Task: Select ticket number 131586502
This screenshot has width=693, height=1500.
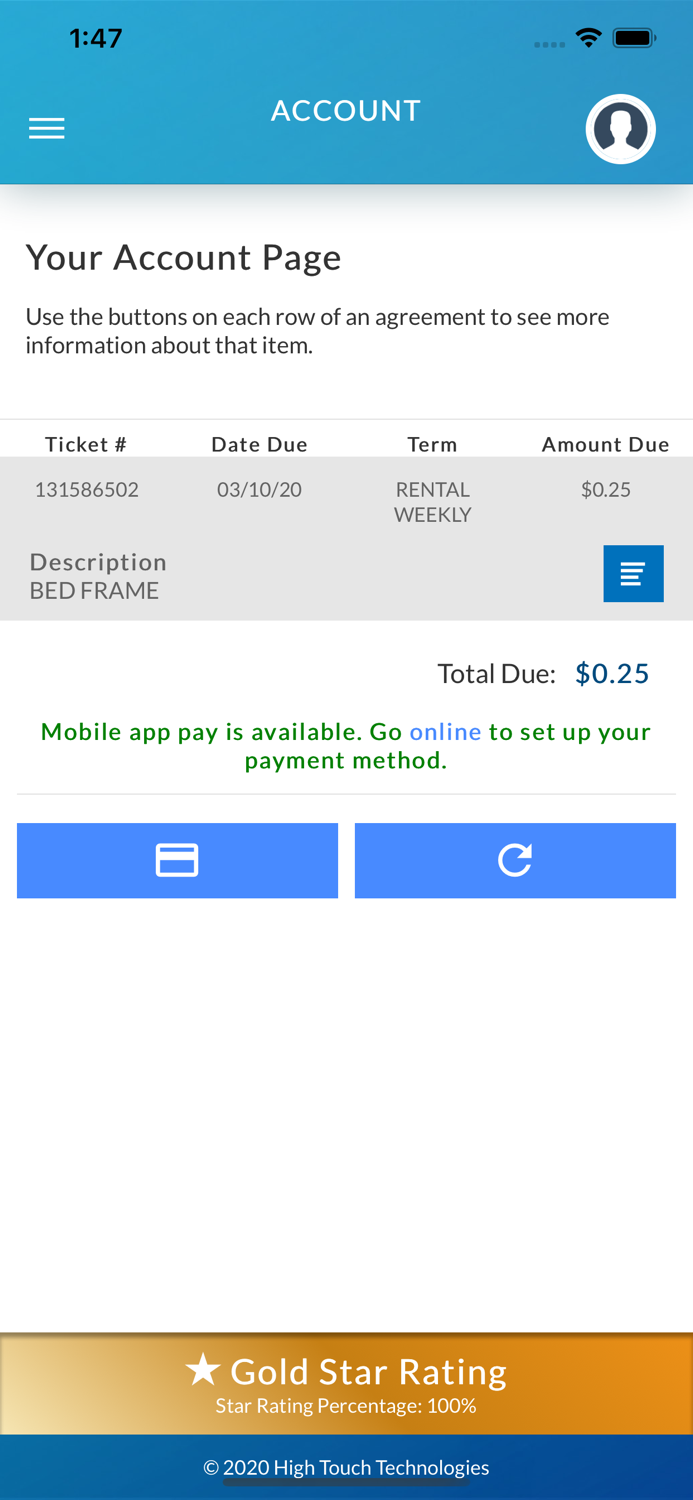Action: pyautogui.click(x=86, y=489)
